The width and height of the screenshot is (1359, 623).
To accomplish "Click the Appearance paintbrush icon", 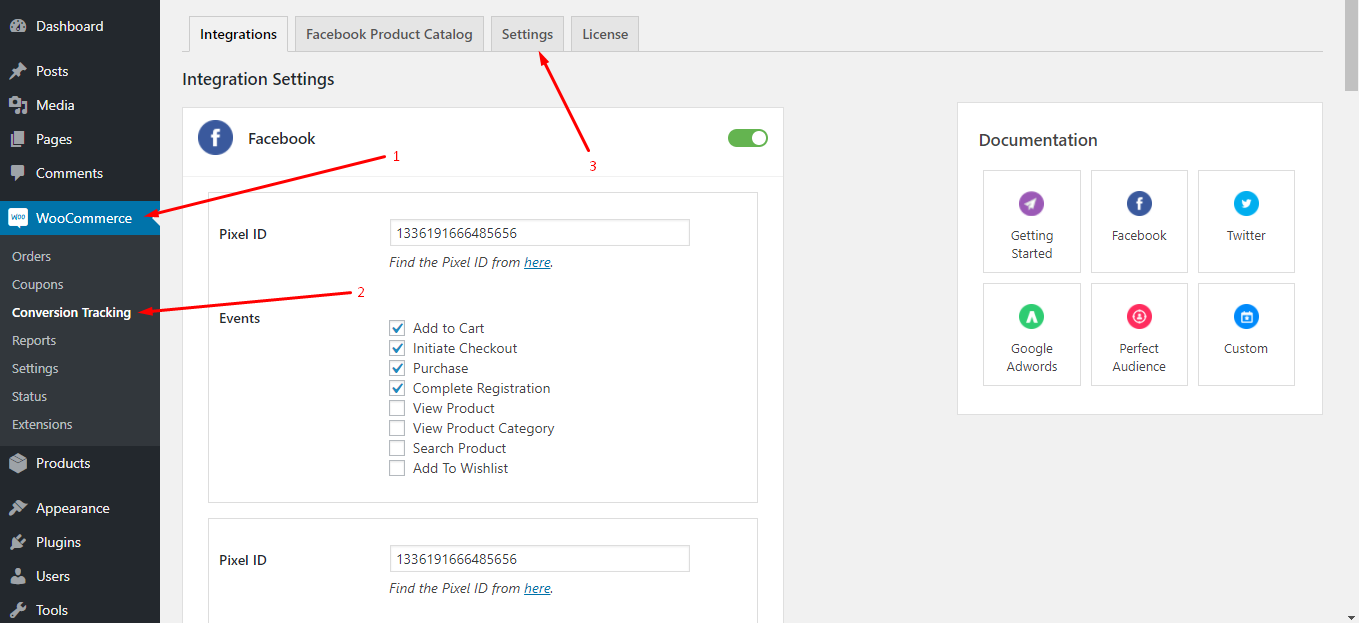I will [18, 508].
